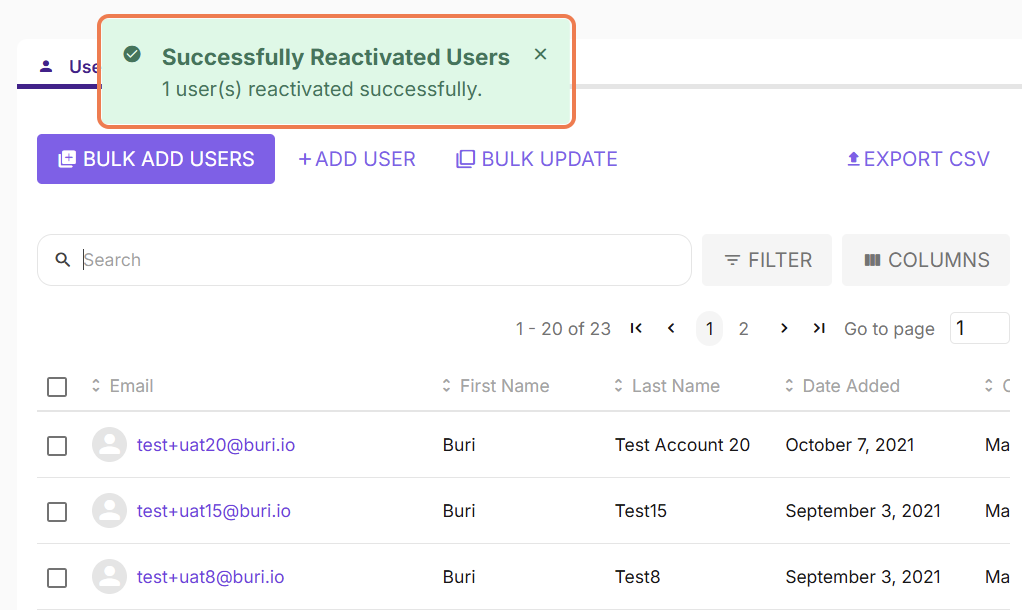This screenshot has width=1022, height=610.
Task: Open user test+uat15@buri.io link
Action: (214, 511)
